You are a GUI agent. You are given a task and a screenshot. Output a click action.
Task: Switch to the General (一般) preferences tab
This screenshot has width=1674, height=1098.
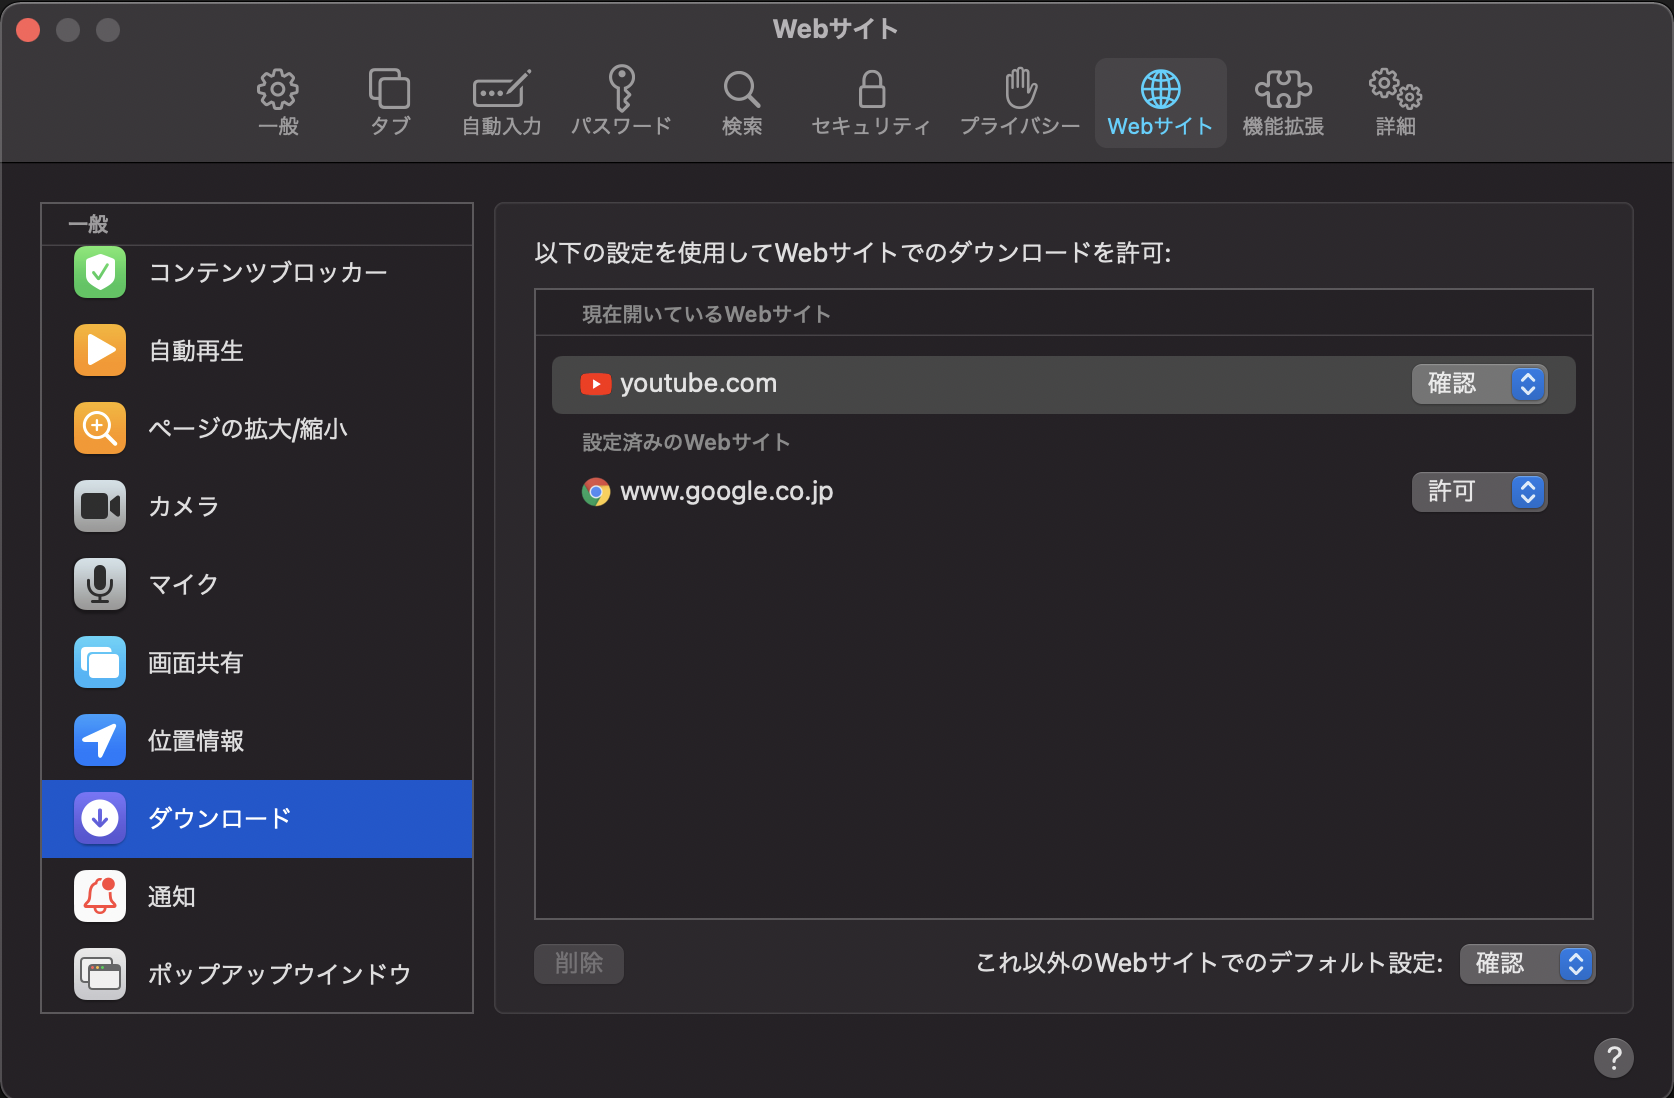pos(278,102)
